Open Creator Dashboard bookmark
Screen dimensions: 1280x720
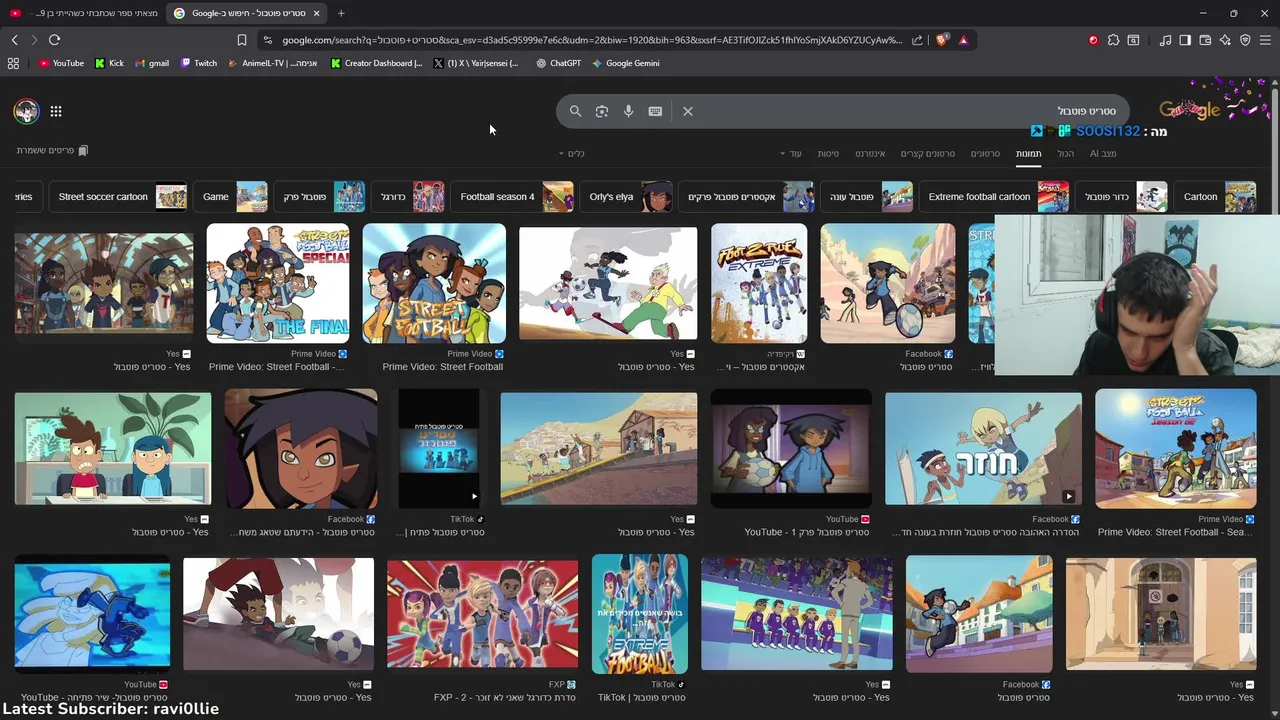click(x=377, y=63)
